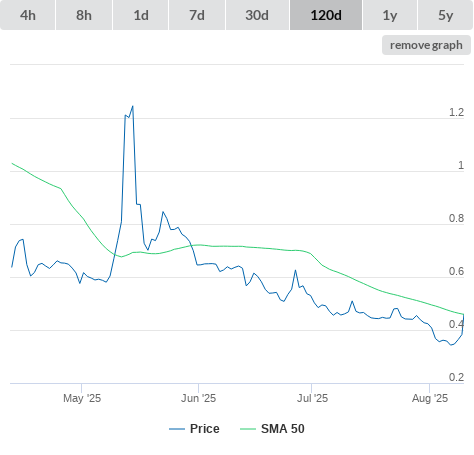474x455 pixels.
Task: Click the 1.2 price axis value
Action: pyautogui.click(x=456, y=112)
